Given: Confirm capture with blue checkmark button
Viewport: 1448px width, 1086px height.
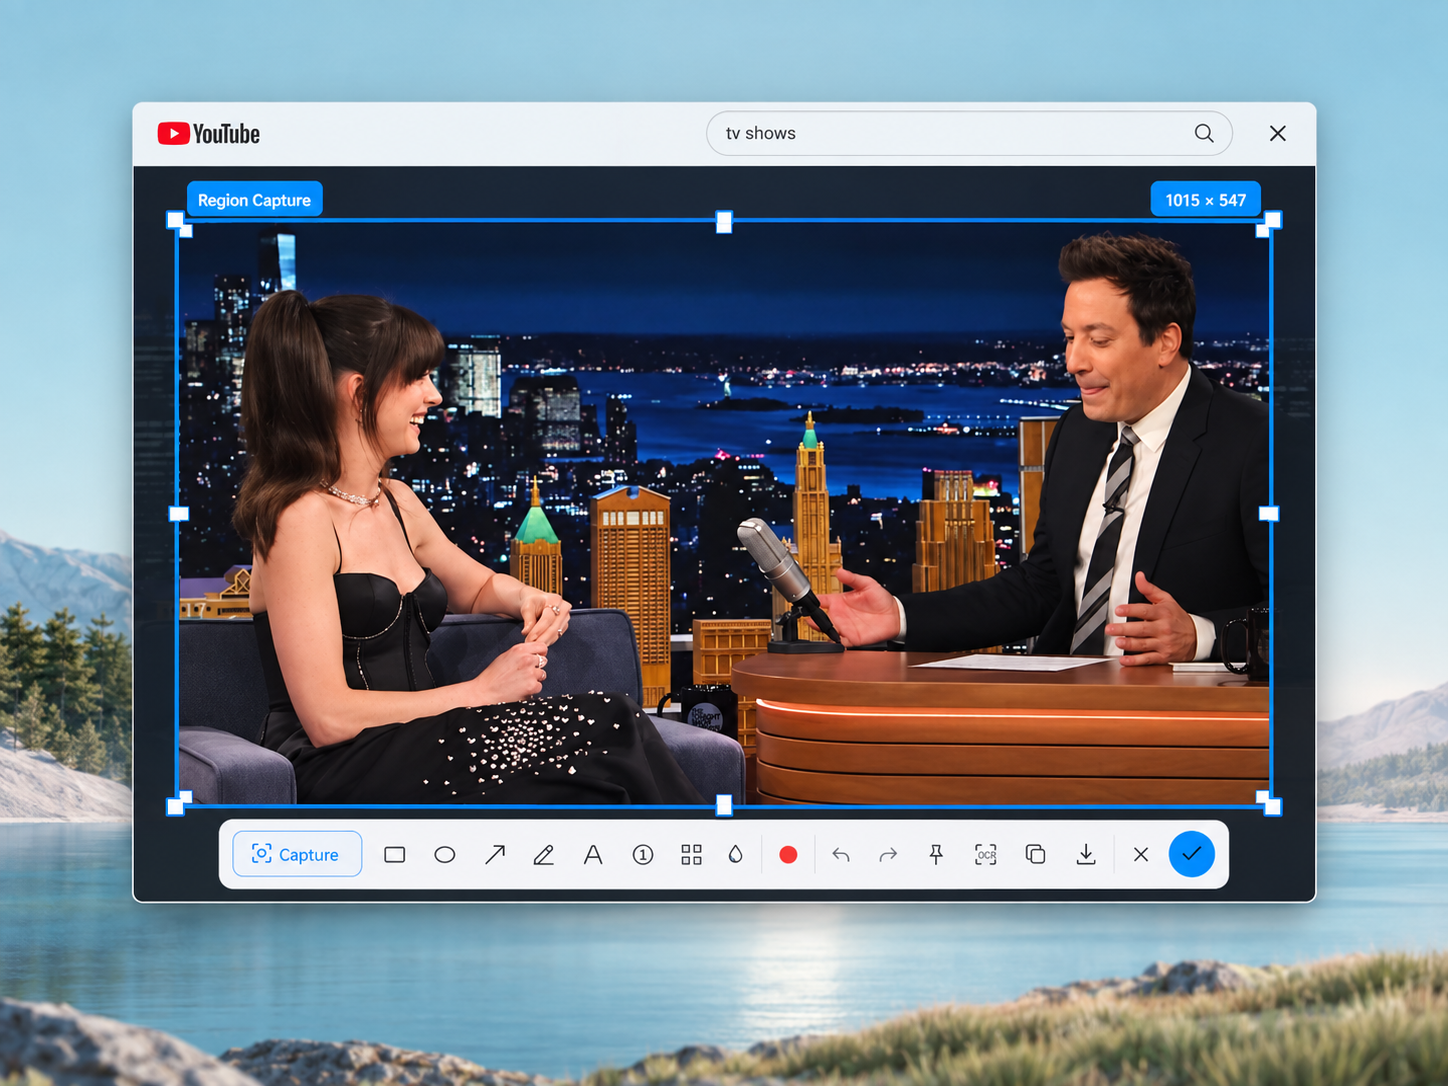Looking at the screenshot, I should coord(1192,854).
